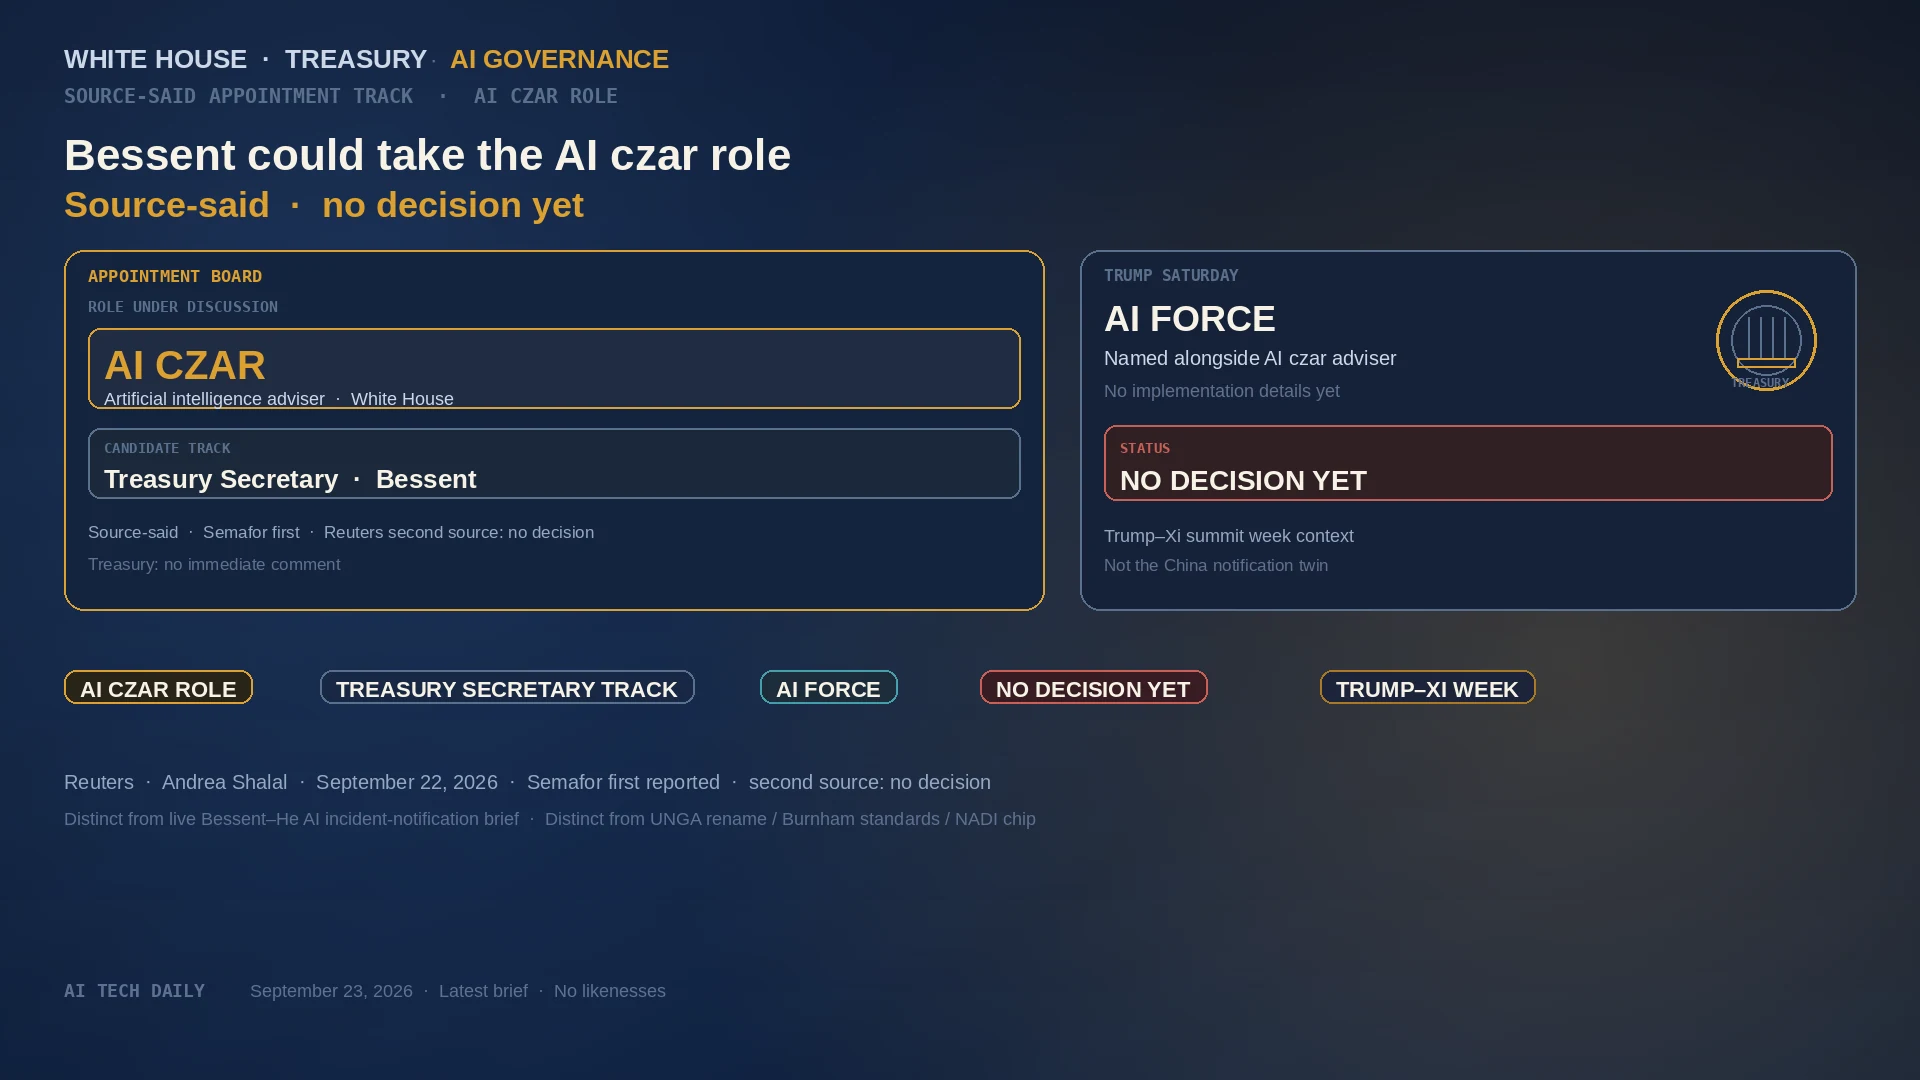Click 'Named alongside AI czar adviser' text
This screenshot has height=1080, width=1920.
1250,358
